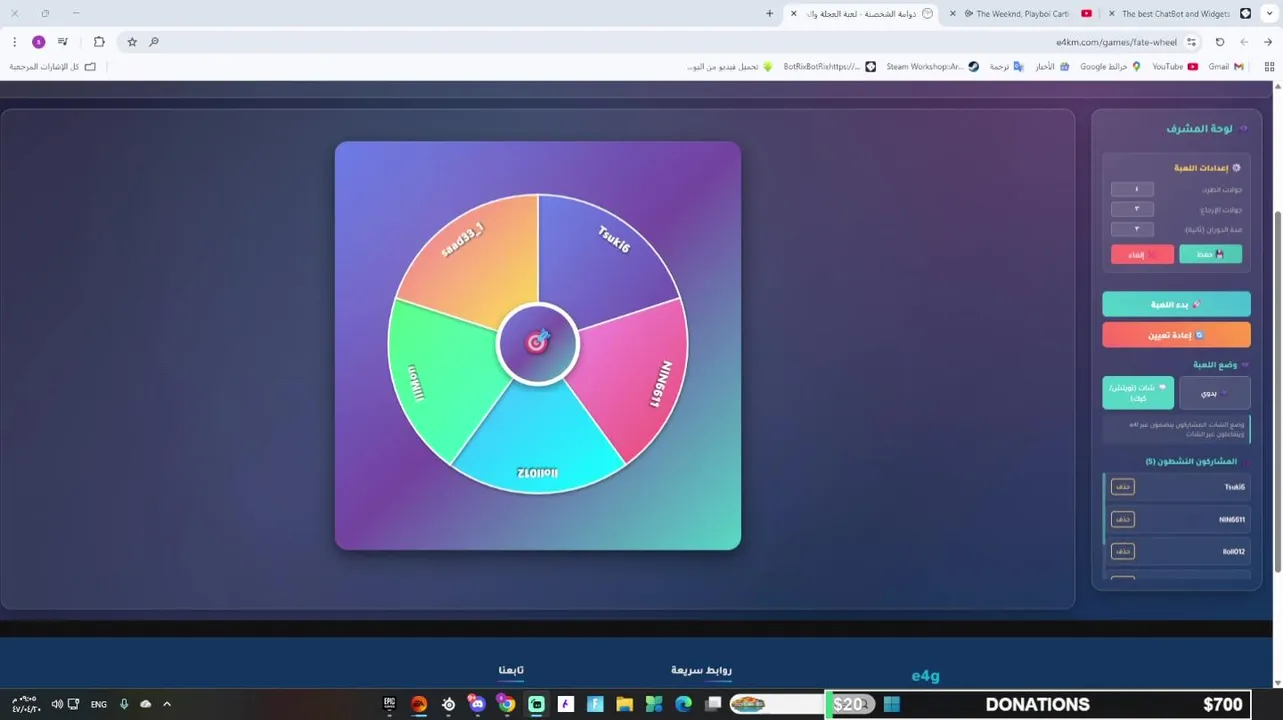The image size is (1283, 720).
Task: Click the page vertical scrollbar
Action: [x=1277, y=390]
